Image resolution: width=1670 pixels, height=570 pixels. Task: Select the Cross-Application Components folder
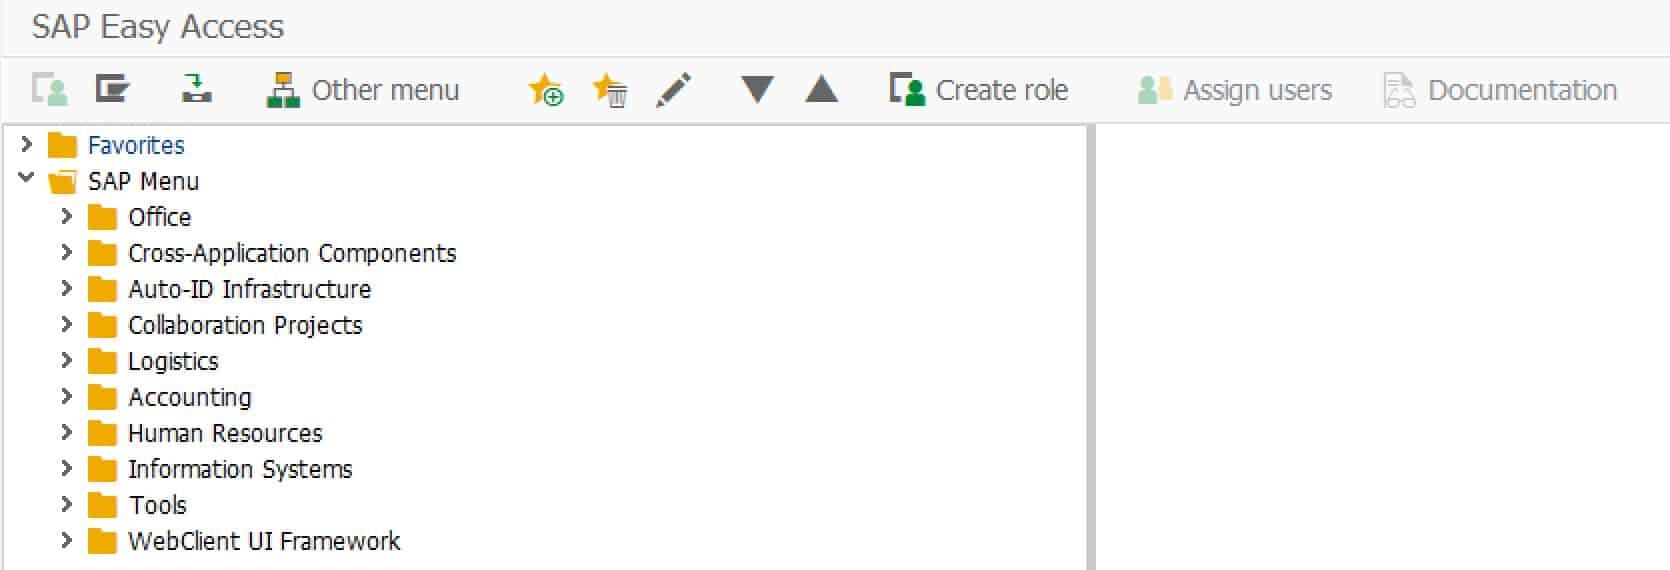click(291, 253)
